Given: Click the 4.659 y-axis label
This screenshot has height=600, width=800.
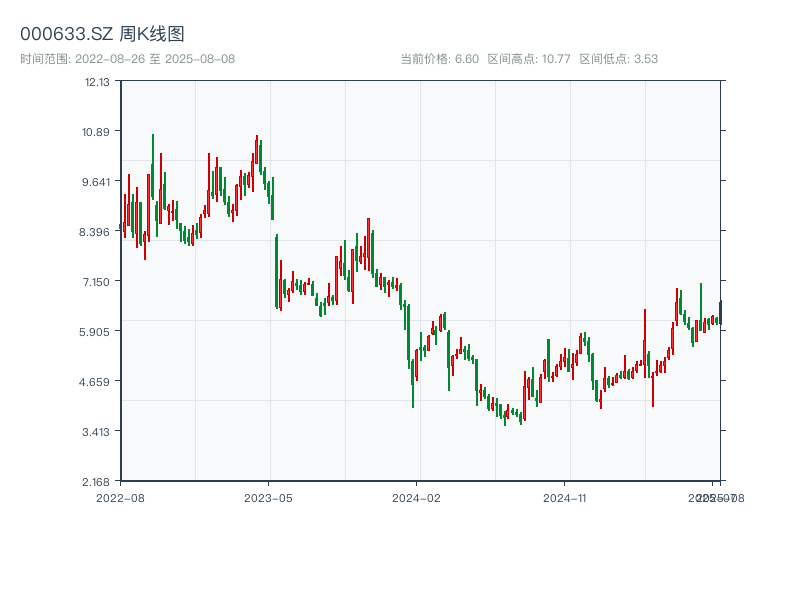Looking at the screenshot, I should (x=94, y=382).
